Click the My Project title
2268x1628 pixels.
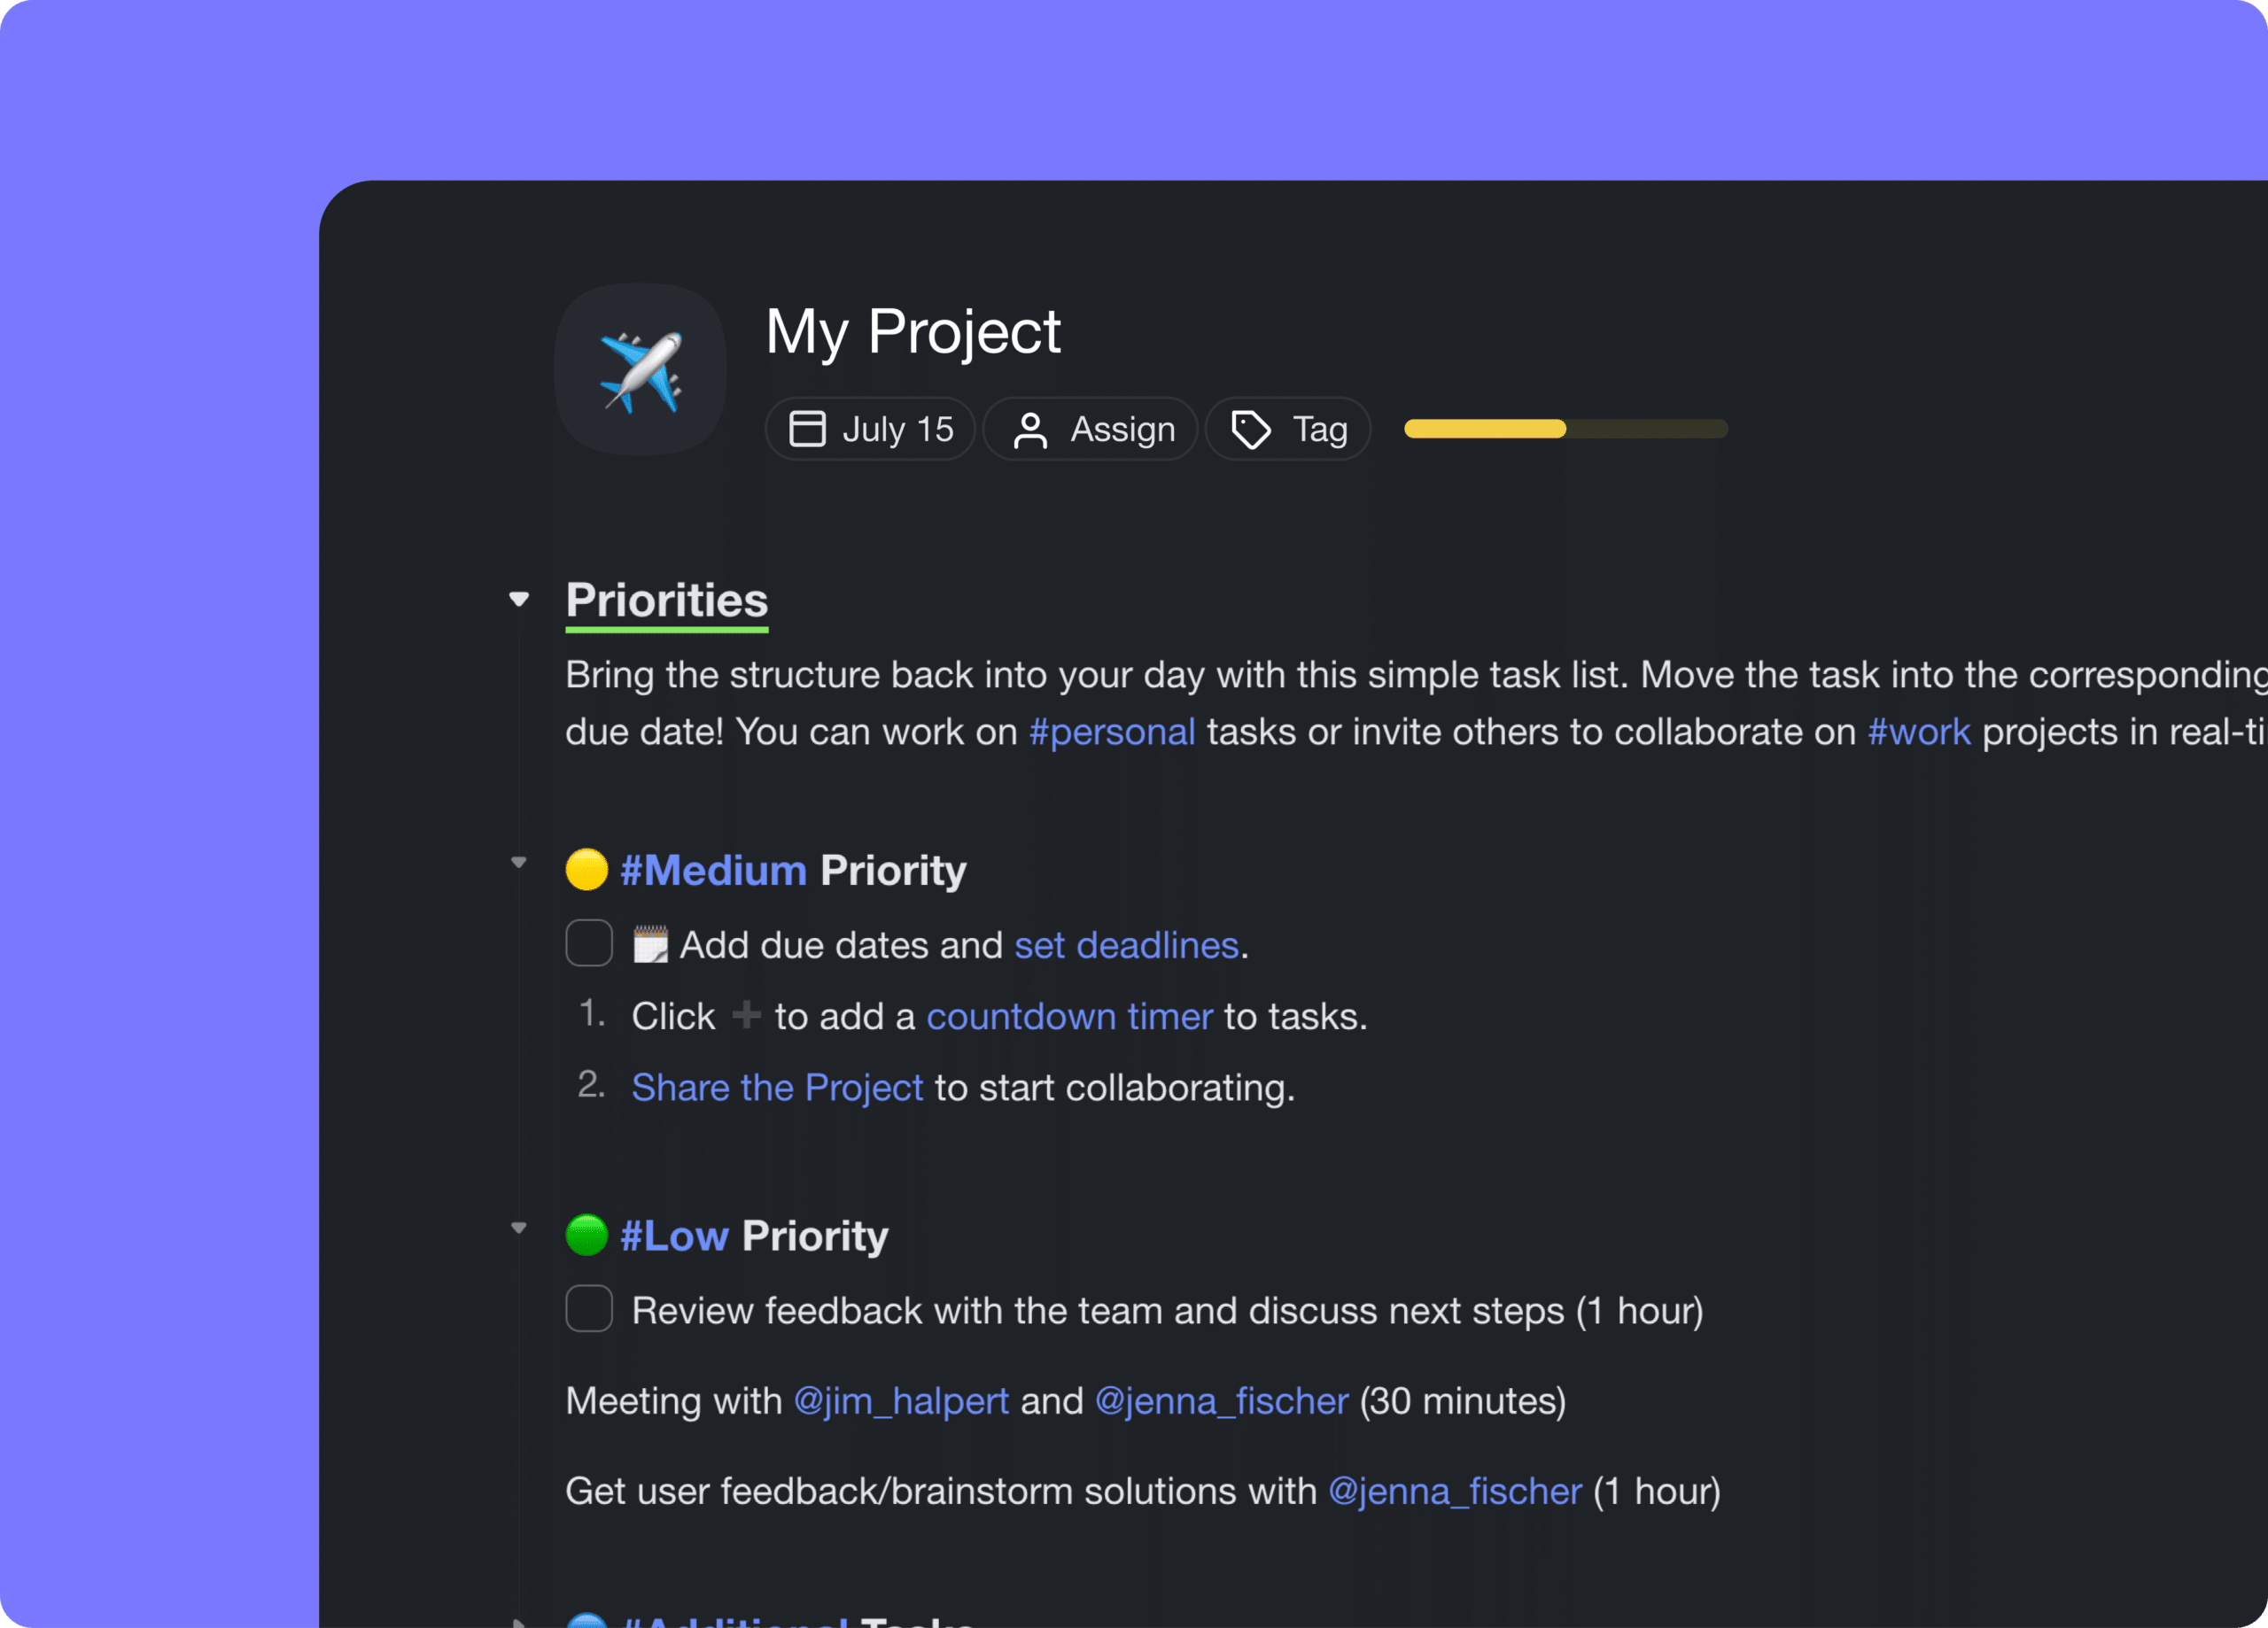point(912,333)
